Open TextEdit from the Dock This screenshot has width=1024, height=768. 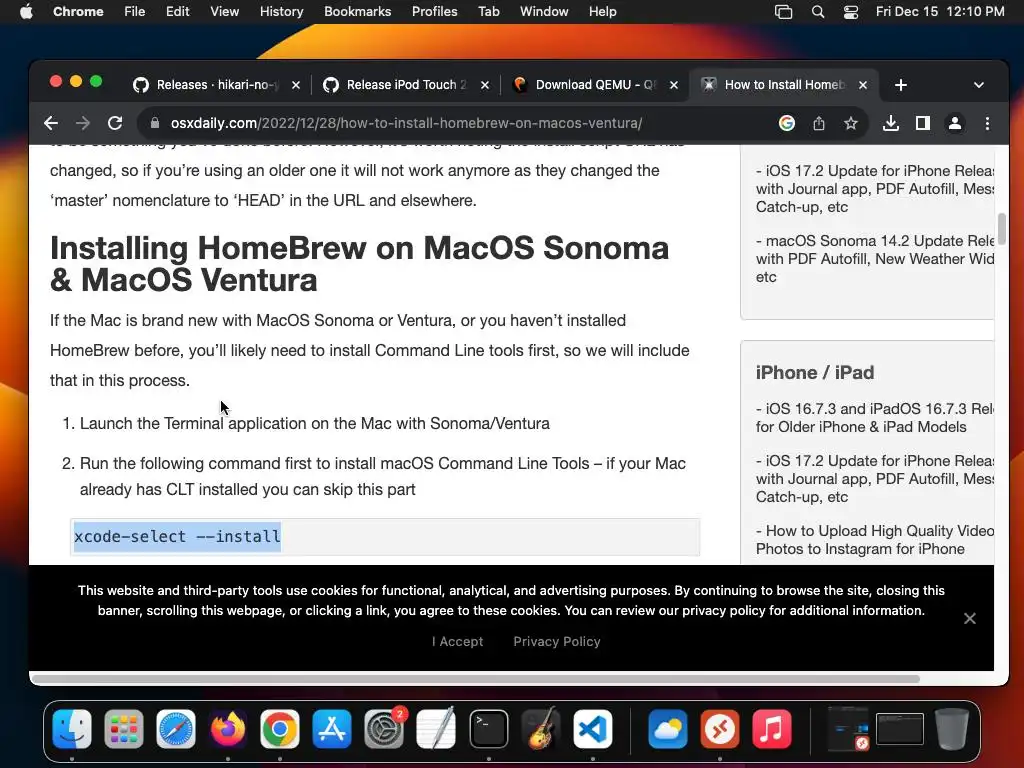(x=436, y=729)
